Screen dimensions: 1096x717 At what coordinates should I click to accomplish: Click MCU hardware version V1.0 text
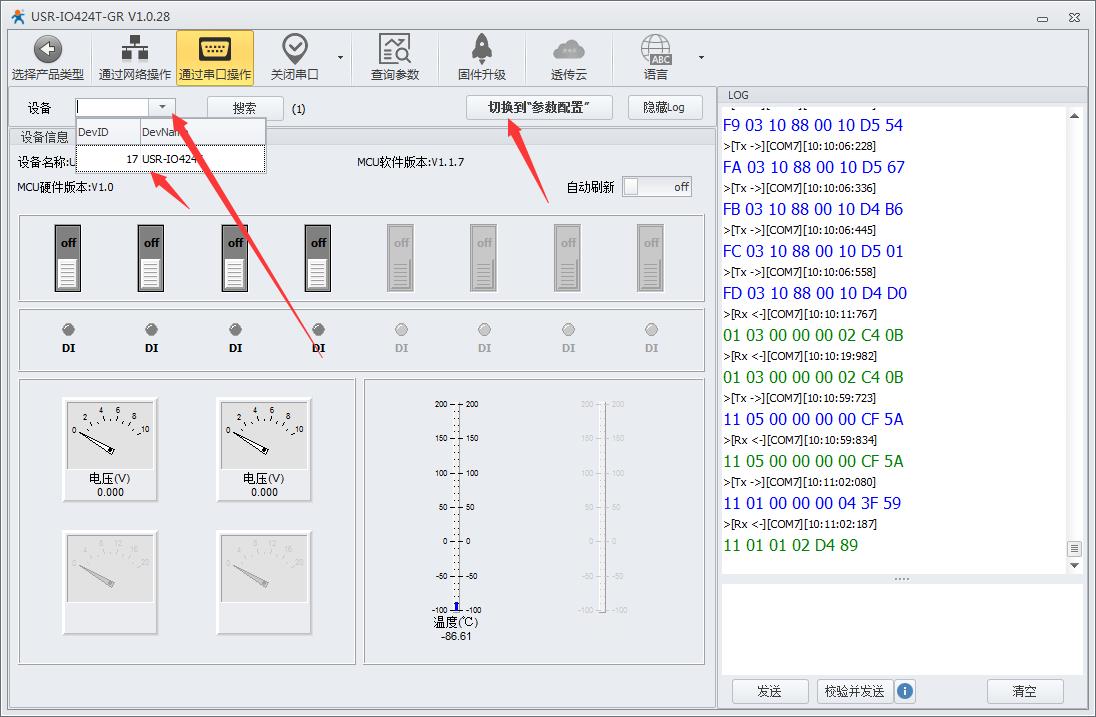[65, 187]
